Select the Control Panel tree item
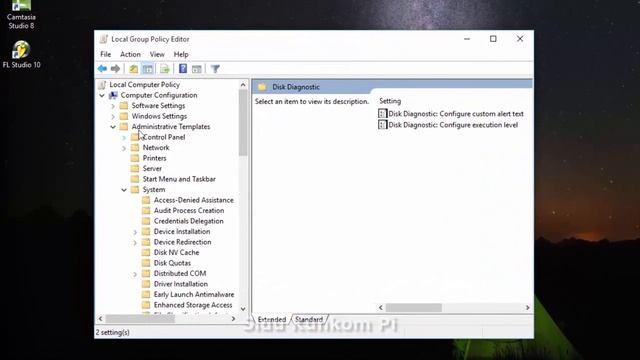Screen dimensions: 640x360 (164, 137)
